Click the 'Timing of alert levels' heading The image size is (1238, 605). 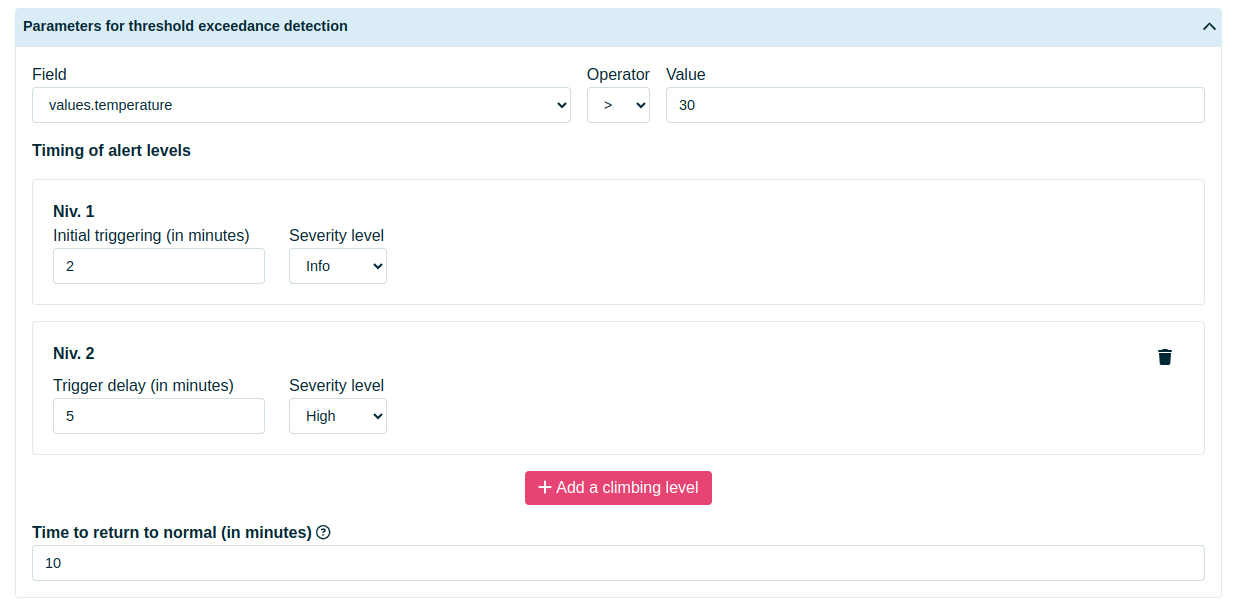pyautogui.click(x=111, y=150)
